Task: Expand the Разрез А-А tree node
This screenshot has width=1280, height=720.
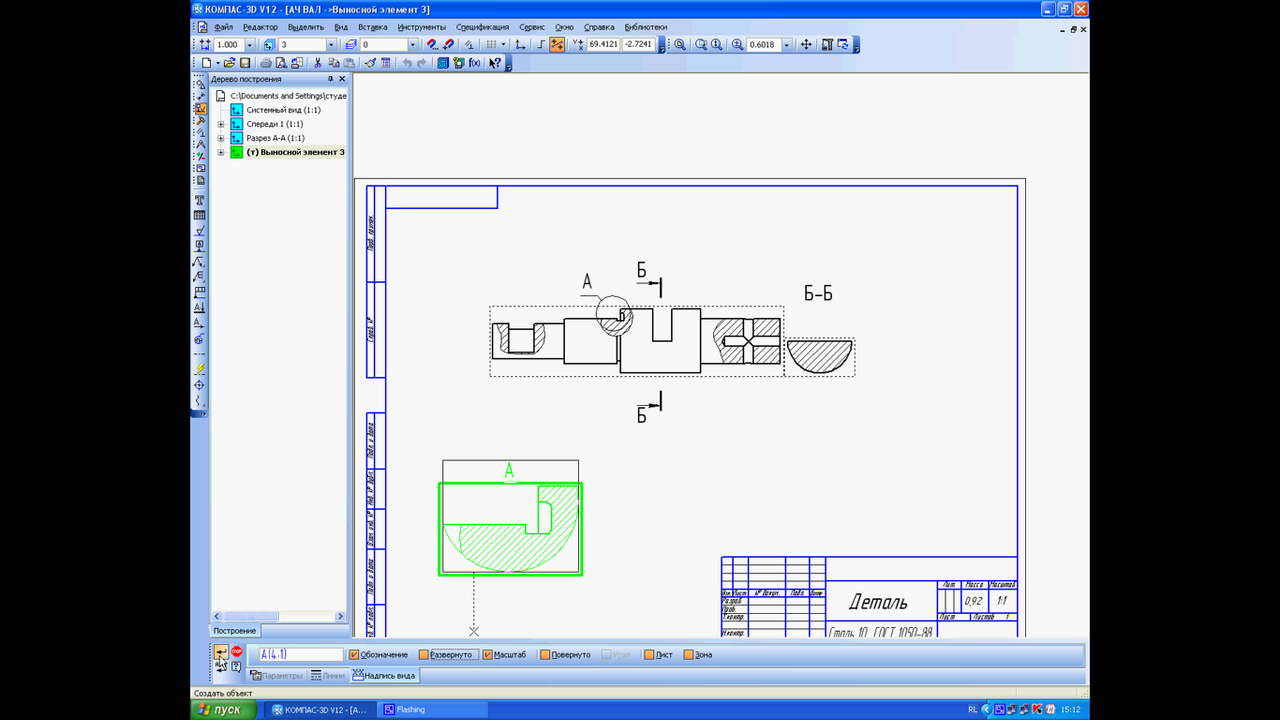Action: [x=220, y=138]
